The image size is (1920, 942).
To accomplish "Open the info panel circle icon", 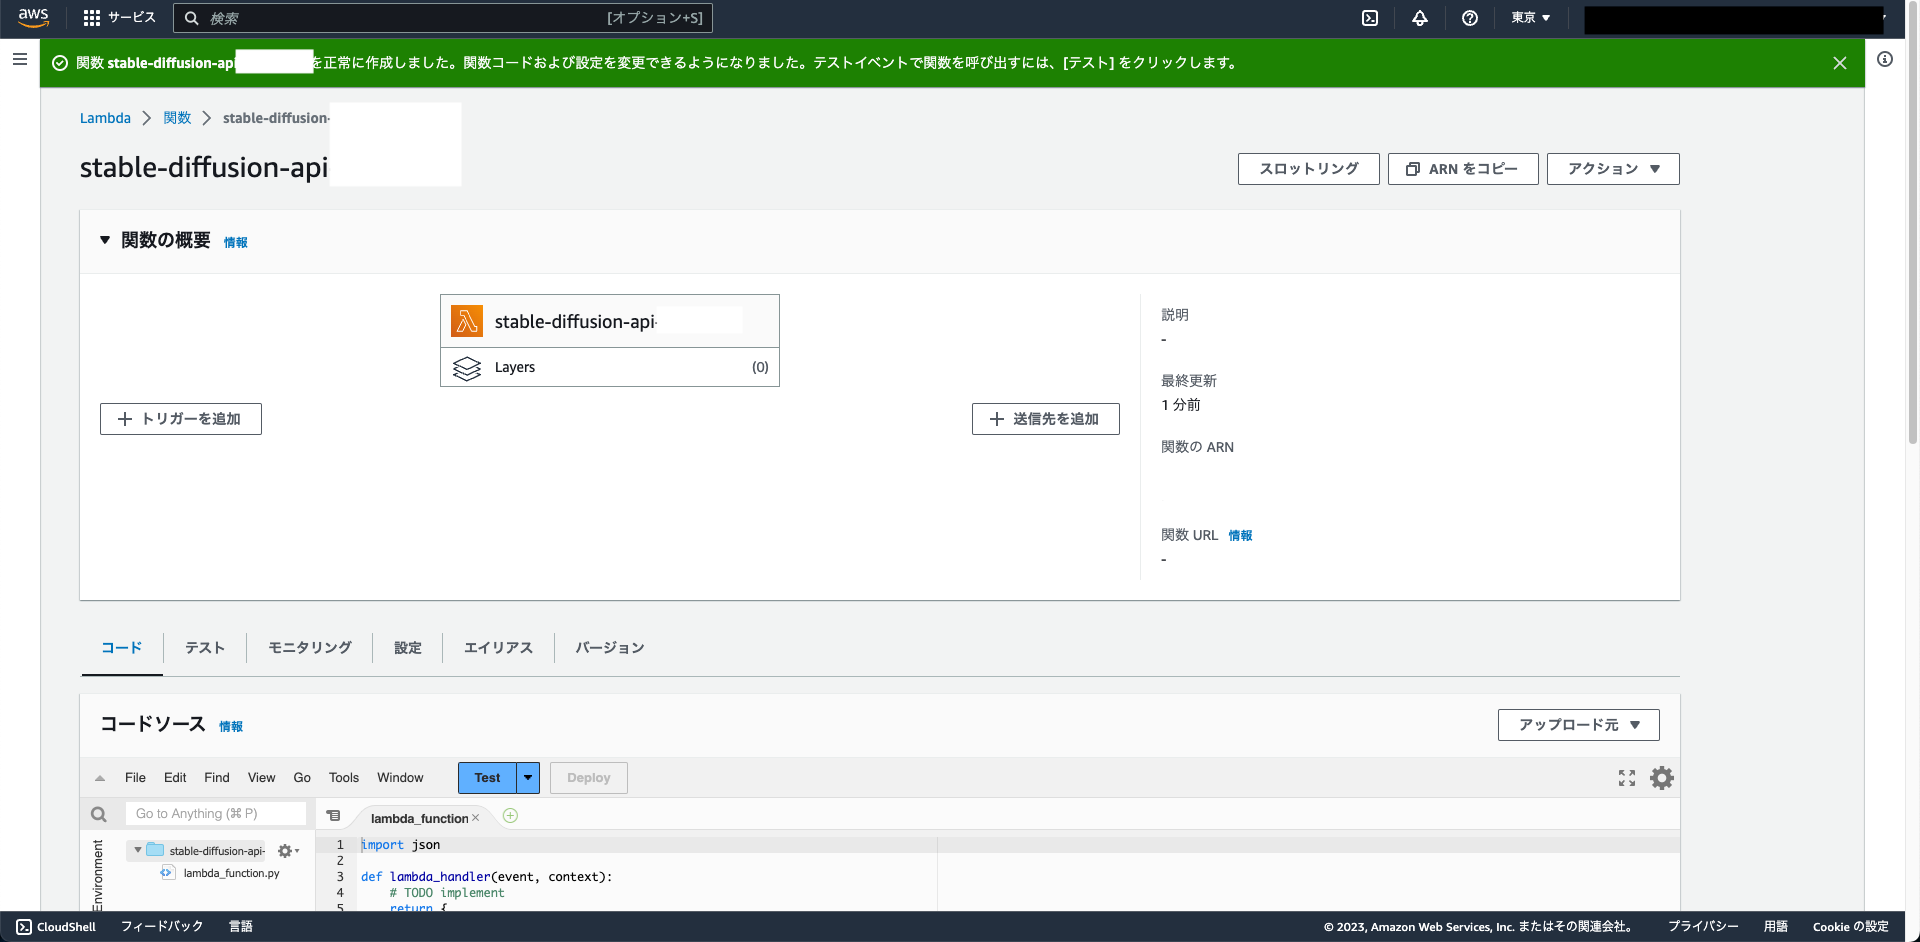I will coord(1885,59).
